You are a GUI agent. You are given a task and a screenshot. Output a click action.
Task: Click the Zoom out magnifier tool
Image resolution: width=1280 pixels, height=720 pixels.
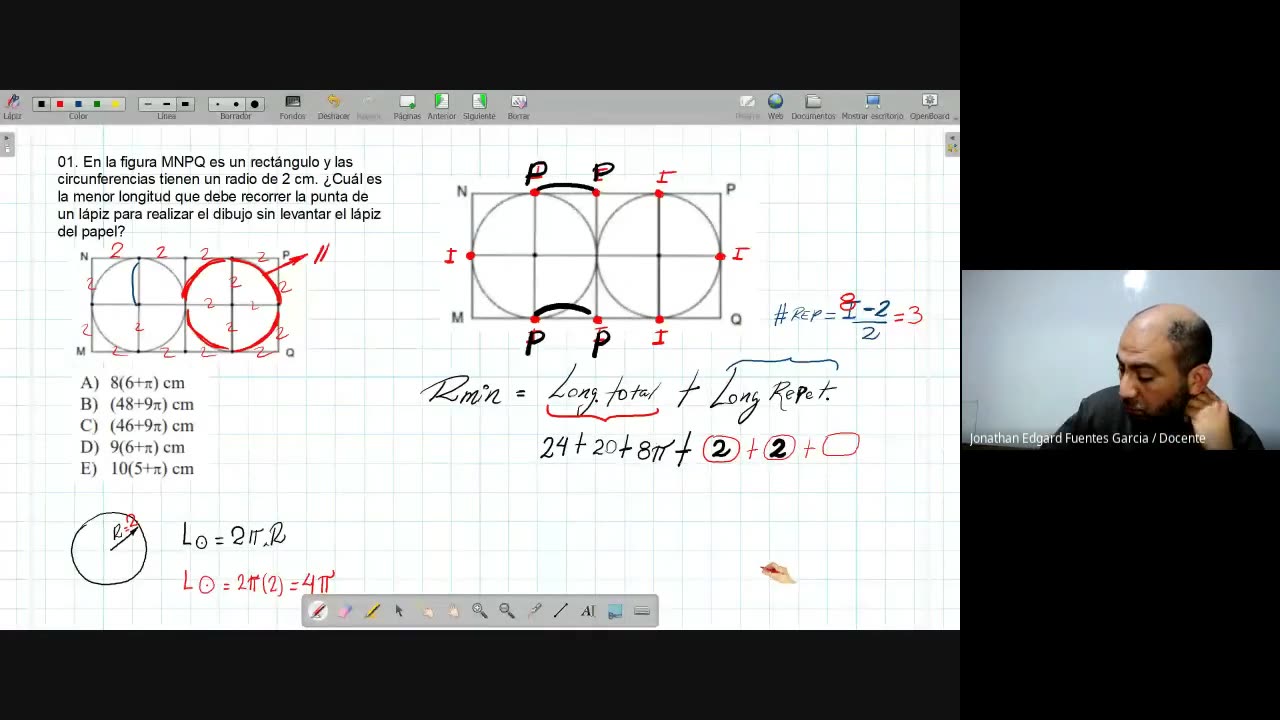pyautogui.click(x=507, y=611)
